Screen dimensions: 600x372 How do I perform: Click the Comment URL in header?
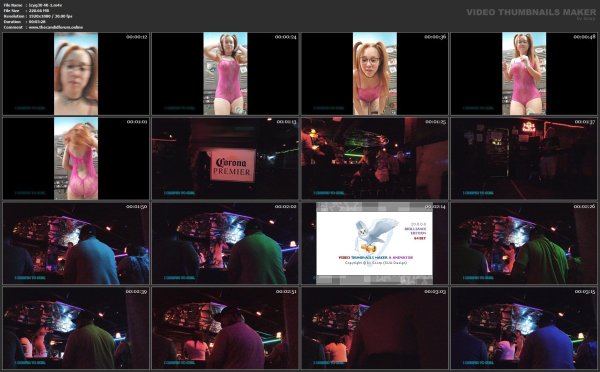[55, 28]
